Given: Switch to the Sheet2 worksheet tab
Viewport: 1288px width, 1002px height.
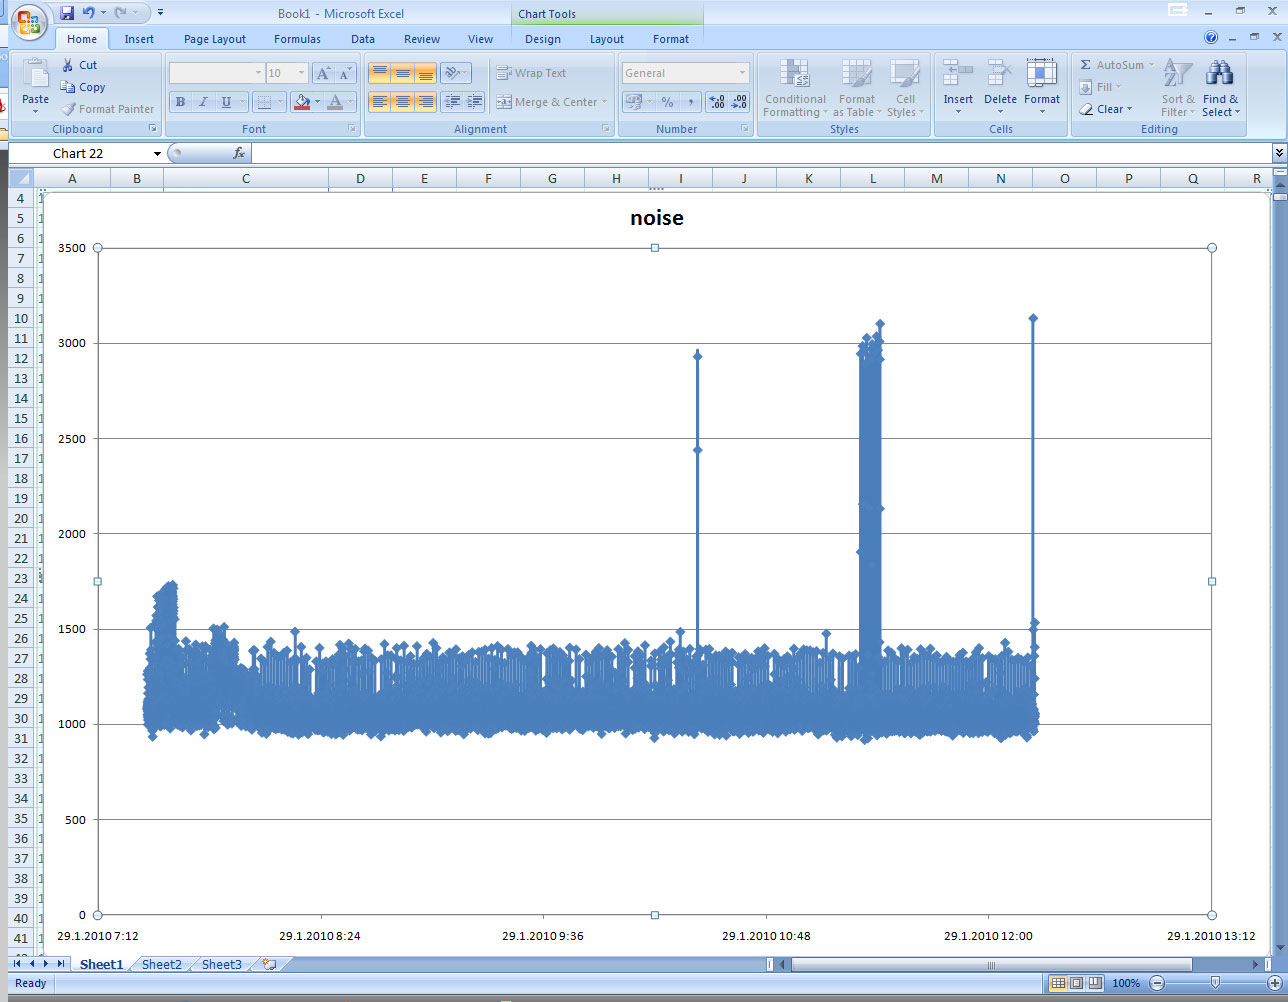Looking at the screenshot, I should point(161,965).
